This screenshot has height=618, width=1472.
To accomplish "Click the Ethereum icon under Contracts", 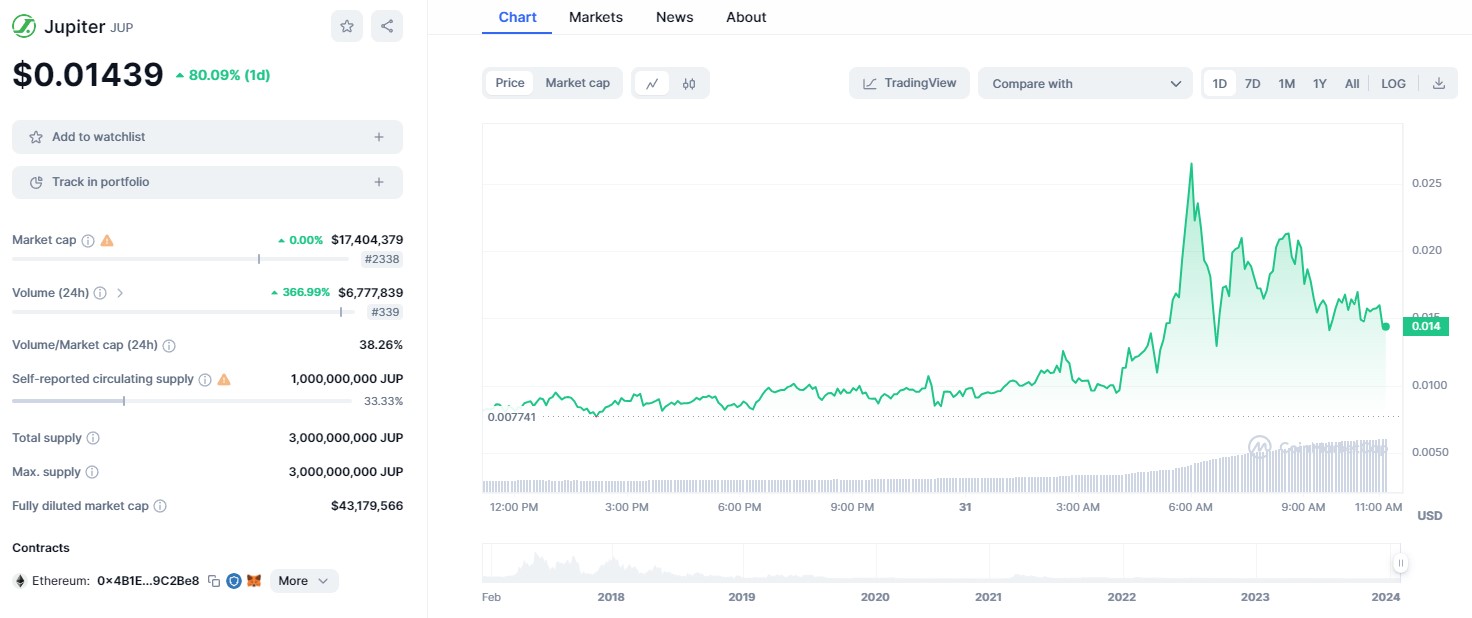I will 19,581.
